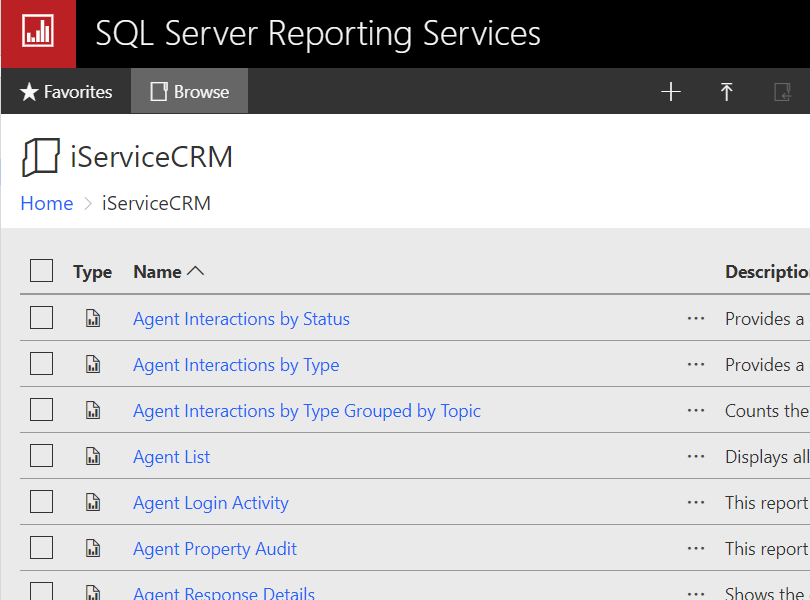Sort the list by Description column
Image resolution: width=810 pixels, height=600 pixels.
tap(767, 272)
